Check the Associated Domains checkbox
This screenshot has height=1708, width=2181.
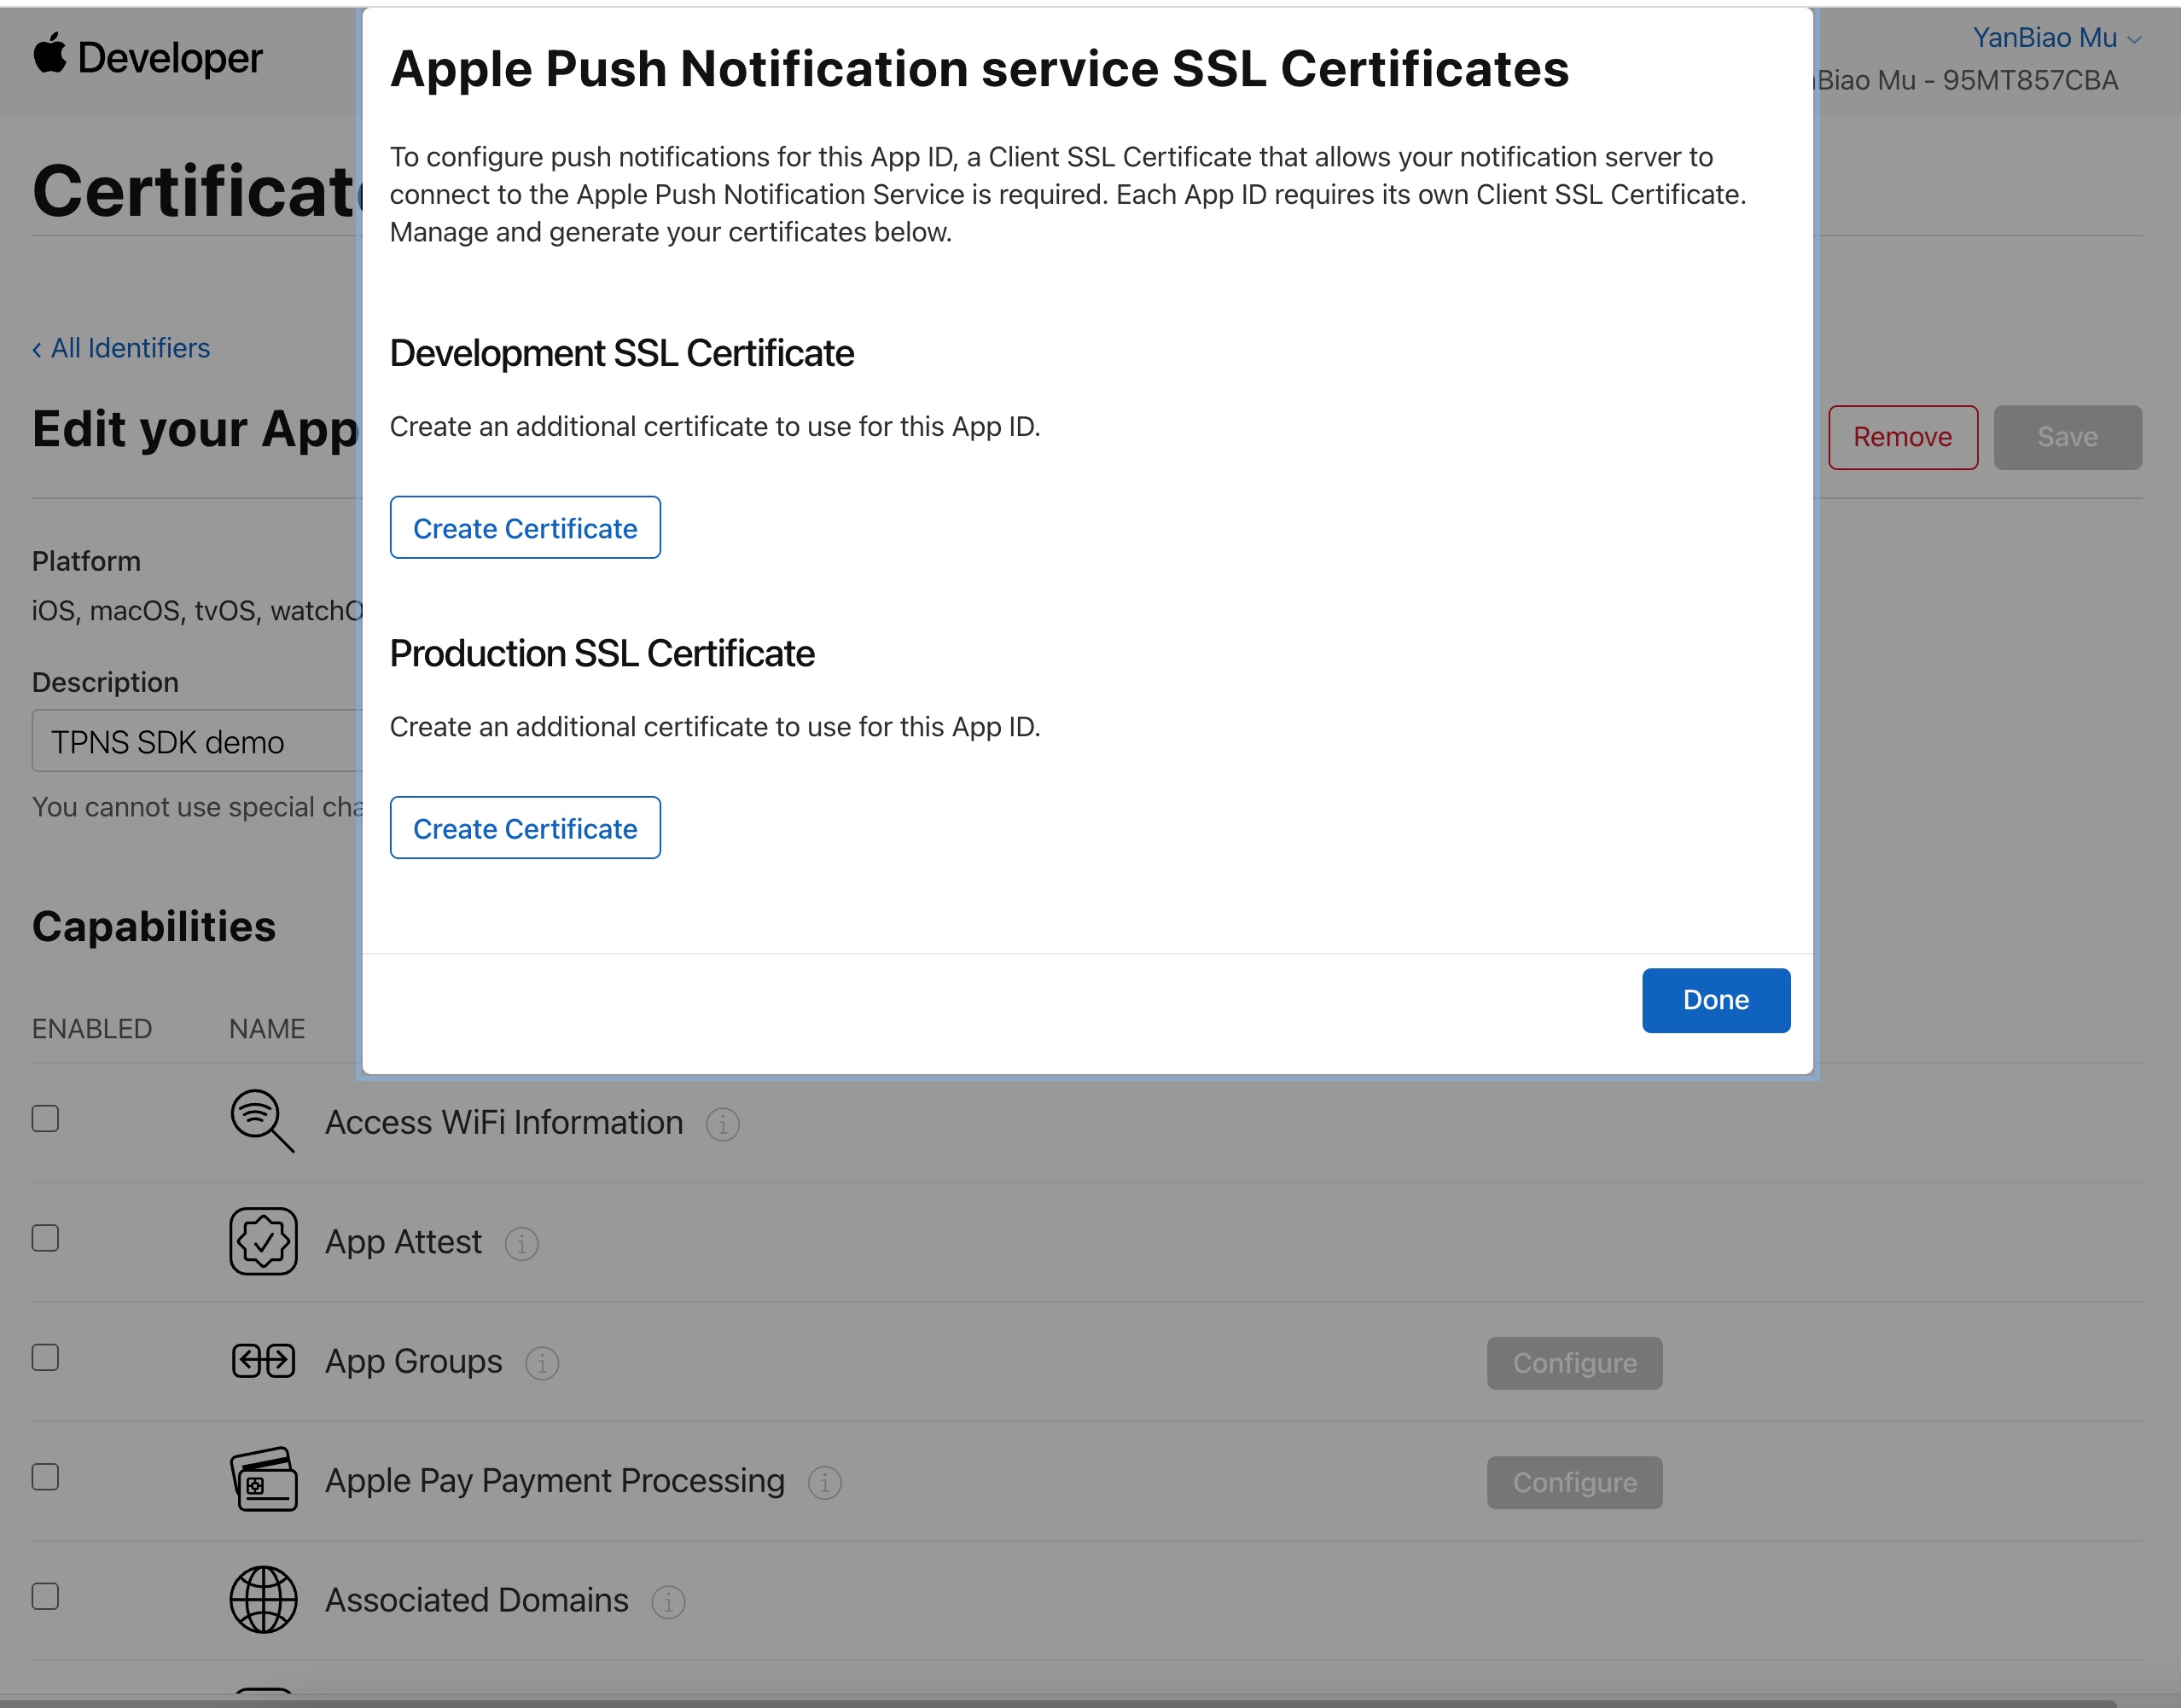[x=45, y=1596]
